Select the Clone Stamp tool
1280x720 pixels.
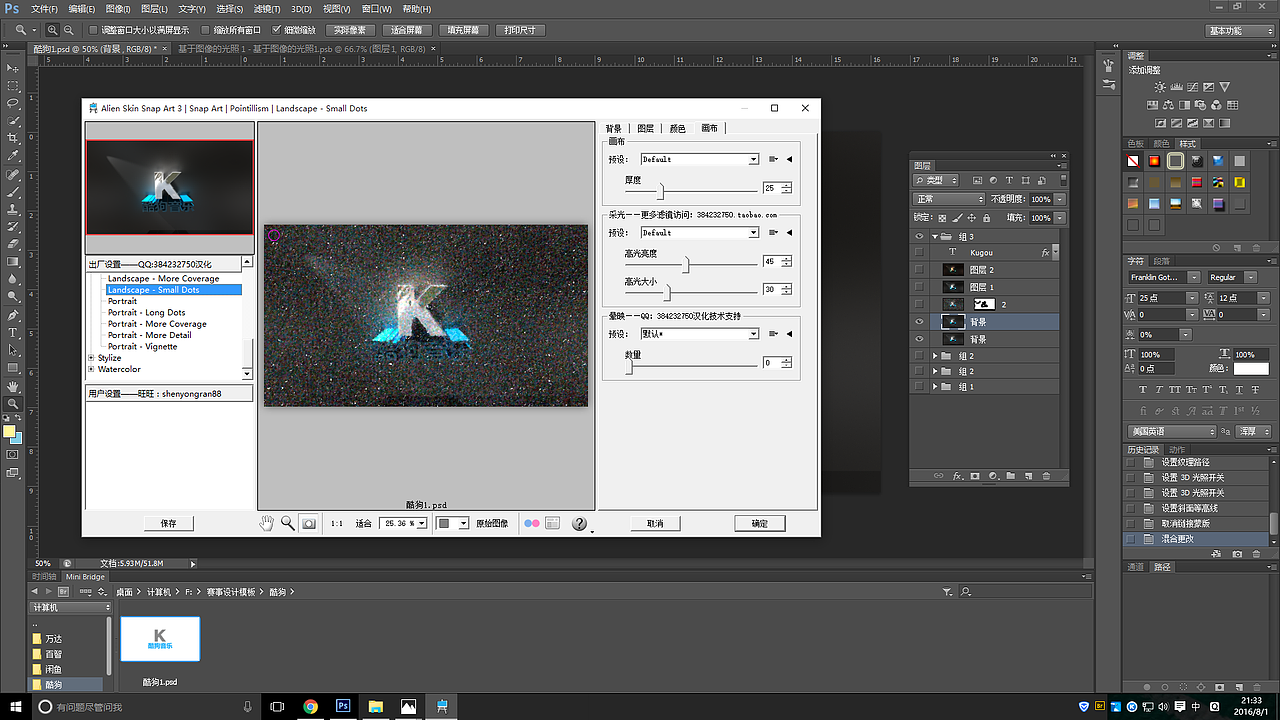14,209
